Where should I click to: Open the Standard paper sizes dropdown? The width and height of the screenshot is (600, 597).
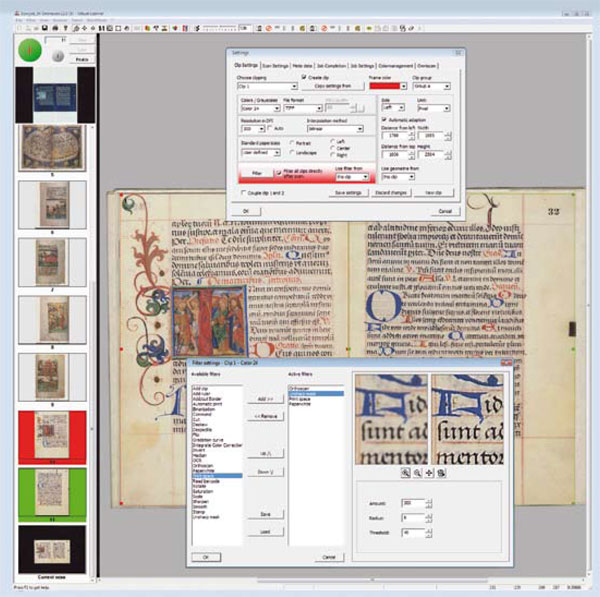click(261, 153)
